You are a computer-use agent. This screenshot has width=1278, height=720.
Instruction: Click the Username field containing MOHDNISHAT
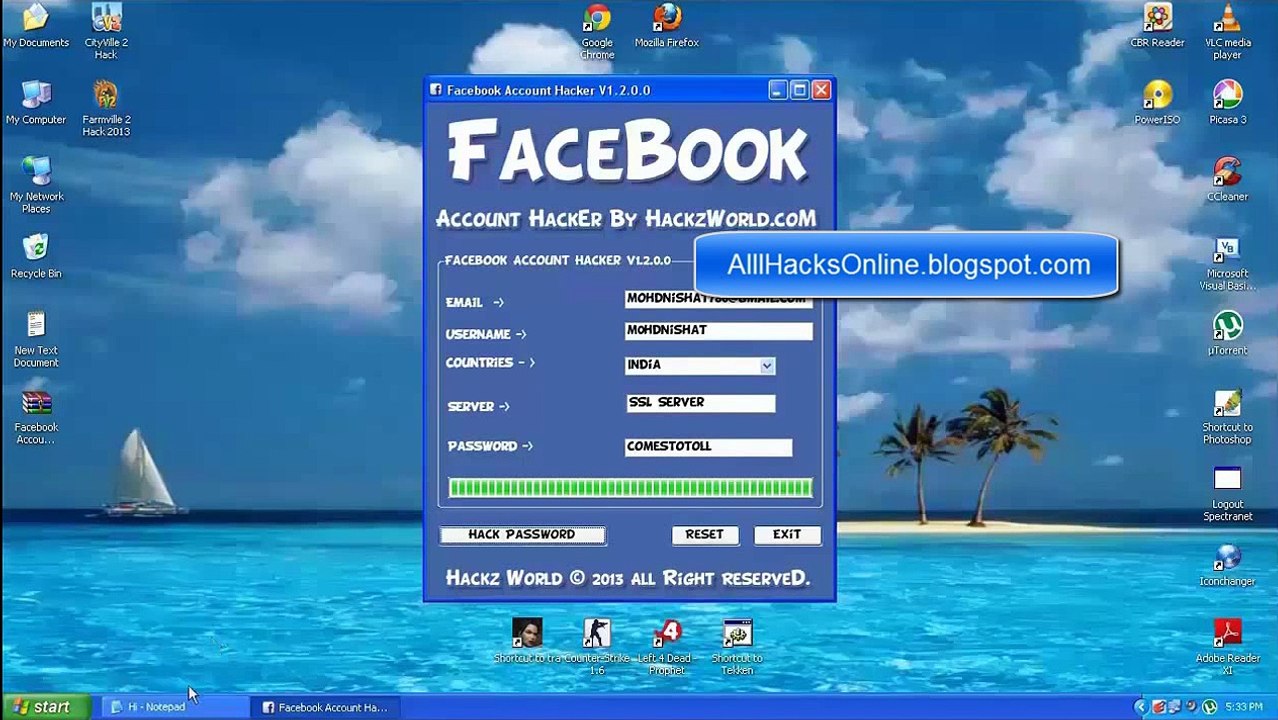(x=719, y=331)
